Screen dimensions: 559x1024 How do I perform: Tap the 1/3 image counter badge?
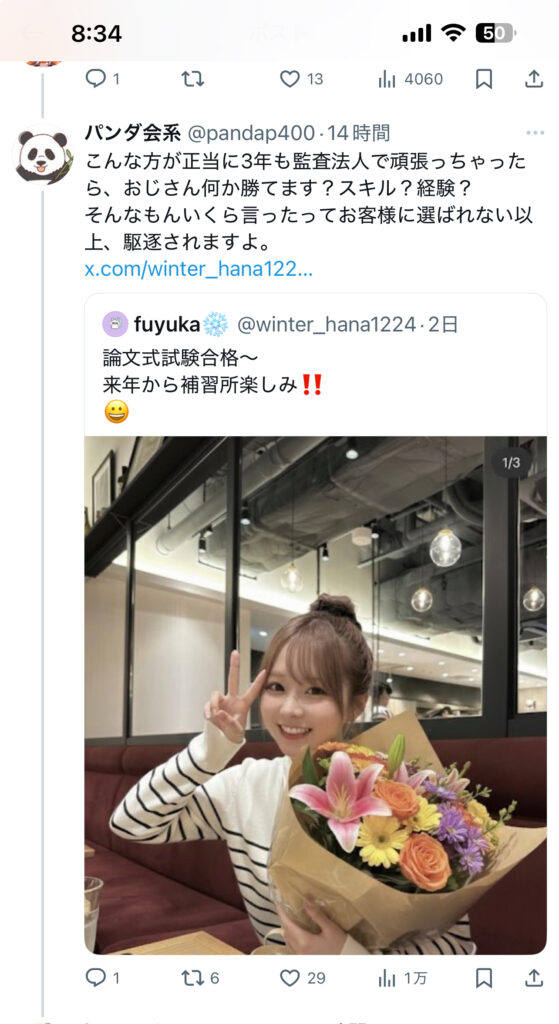pyautogui.click(x=511, y=463)
